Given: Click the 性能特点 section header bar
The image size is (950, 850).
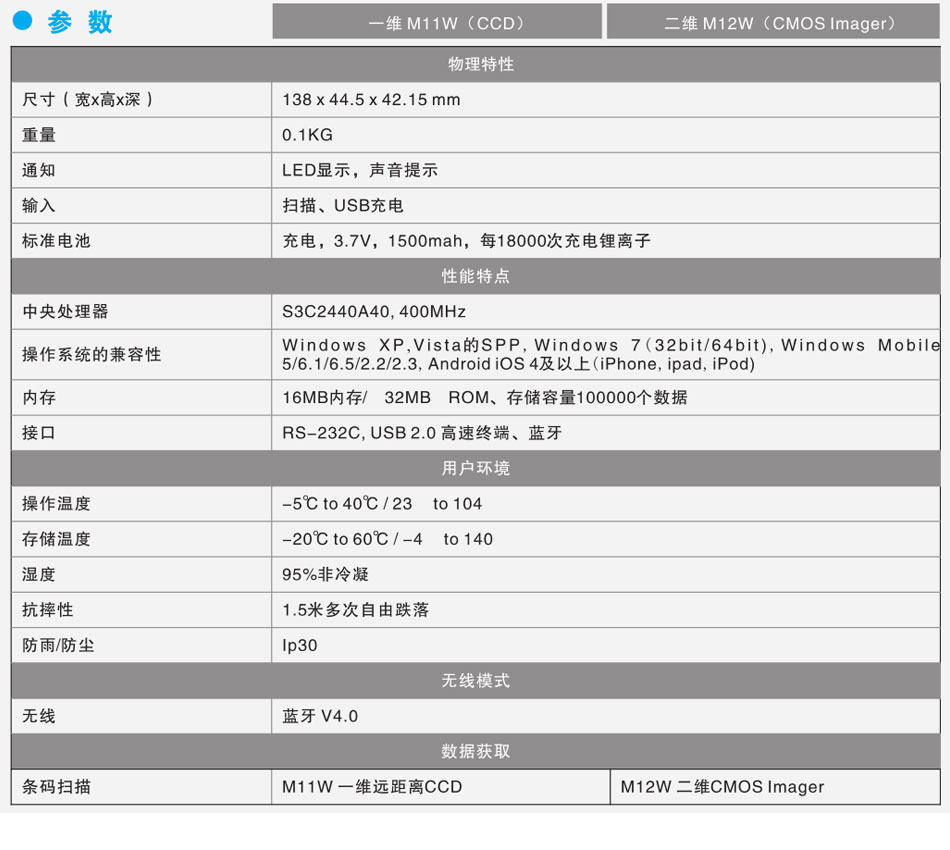Looking at the screenshot, I should click(476, 276).
